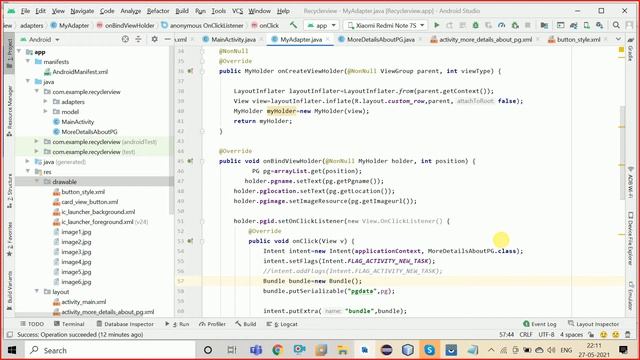Open the Database Inspector tool window
The width and height of the screenshot is (640, 360).
click(x=125, y=324)
